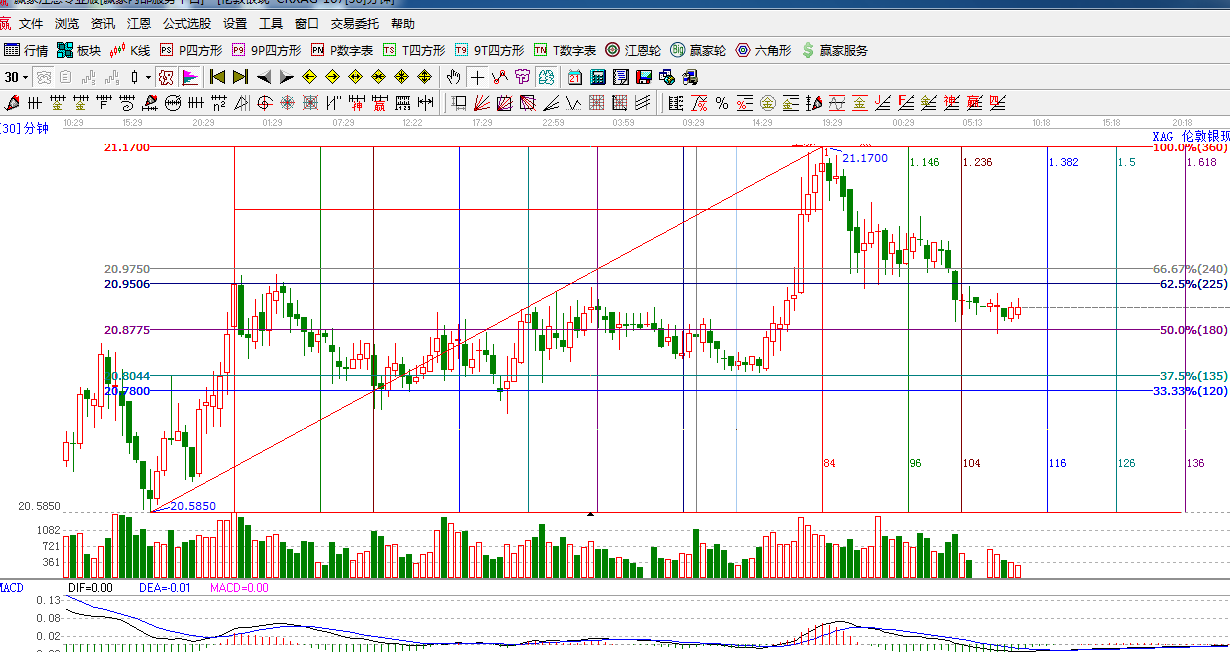Select the Gann fan lines tool
Image resolution: width=1230 pixels, height=652 pixels.
[x=481, y=103]
